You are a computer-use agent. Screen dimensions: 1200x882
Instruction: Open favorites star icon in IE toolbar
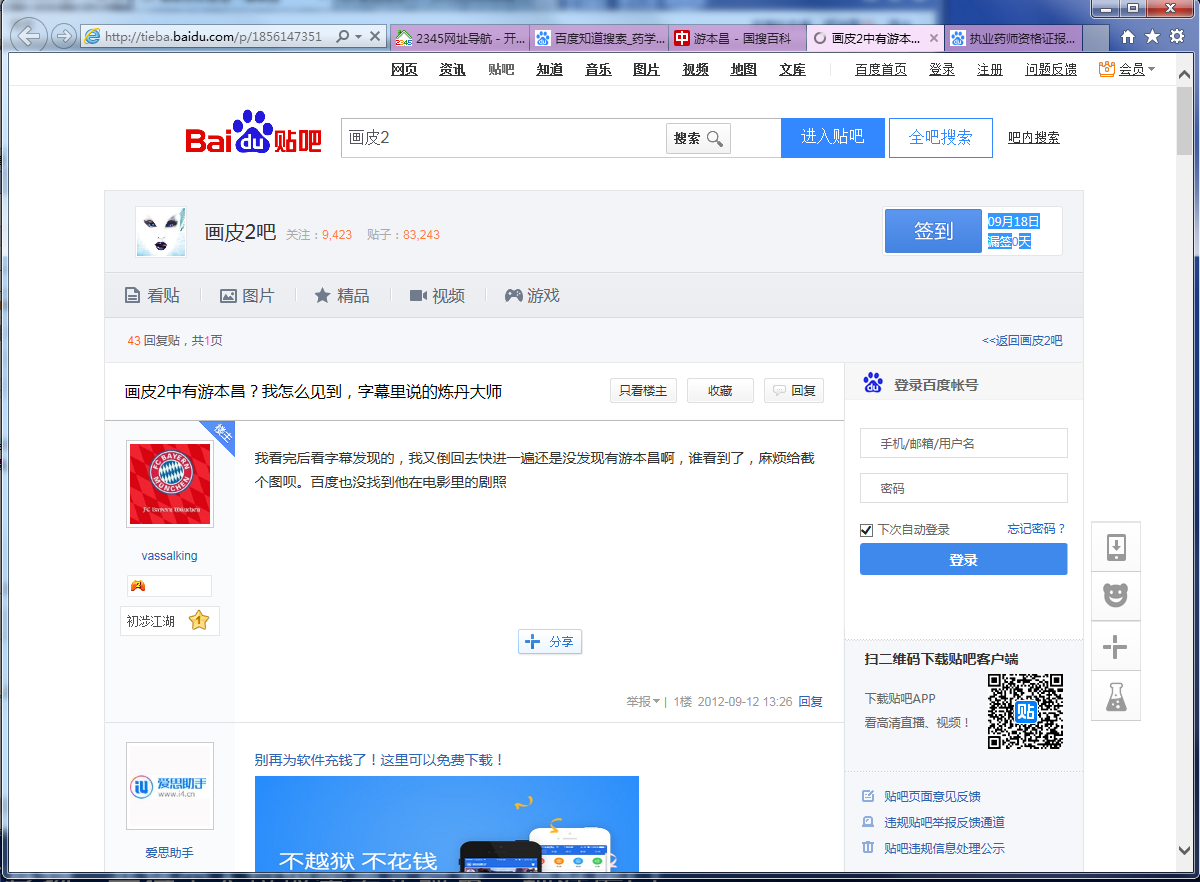tap(1152, 37)
